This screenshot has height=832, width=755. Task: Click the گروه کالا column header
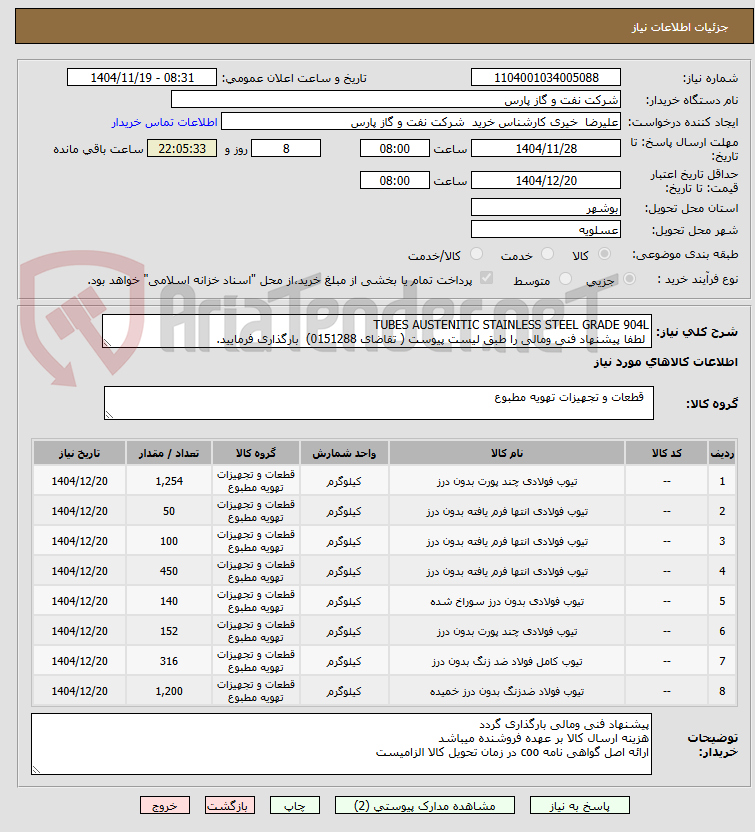pos(256,453)
